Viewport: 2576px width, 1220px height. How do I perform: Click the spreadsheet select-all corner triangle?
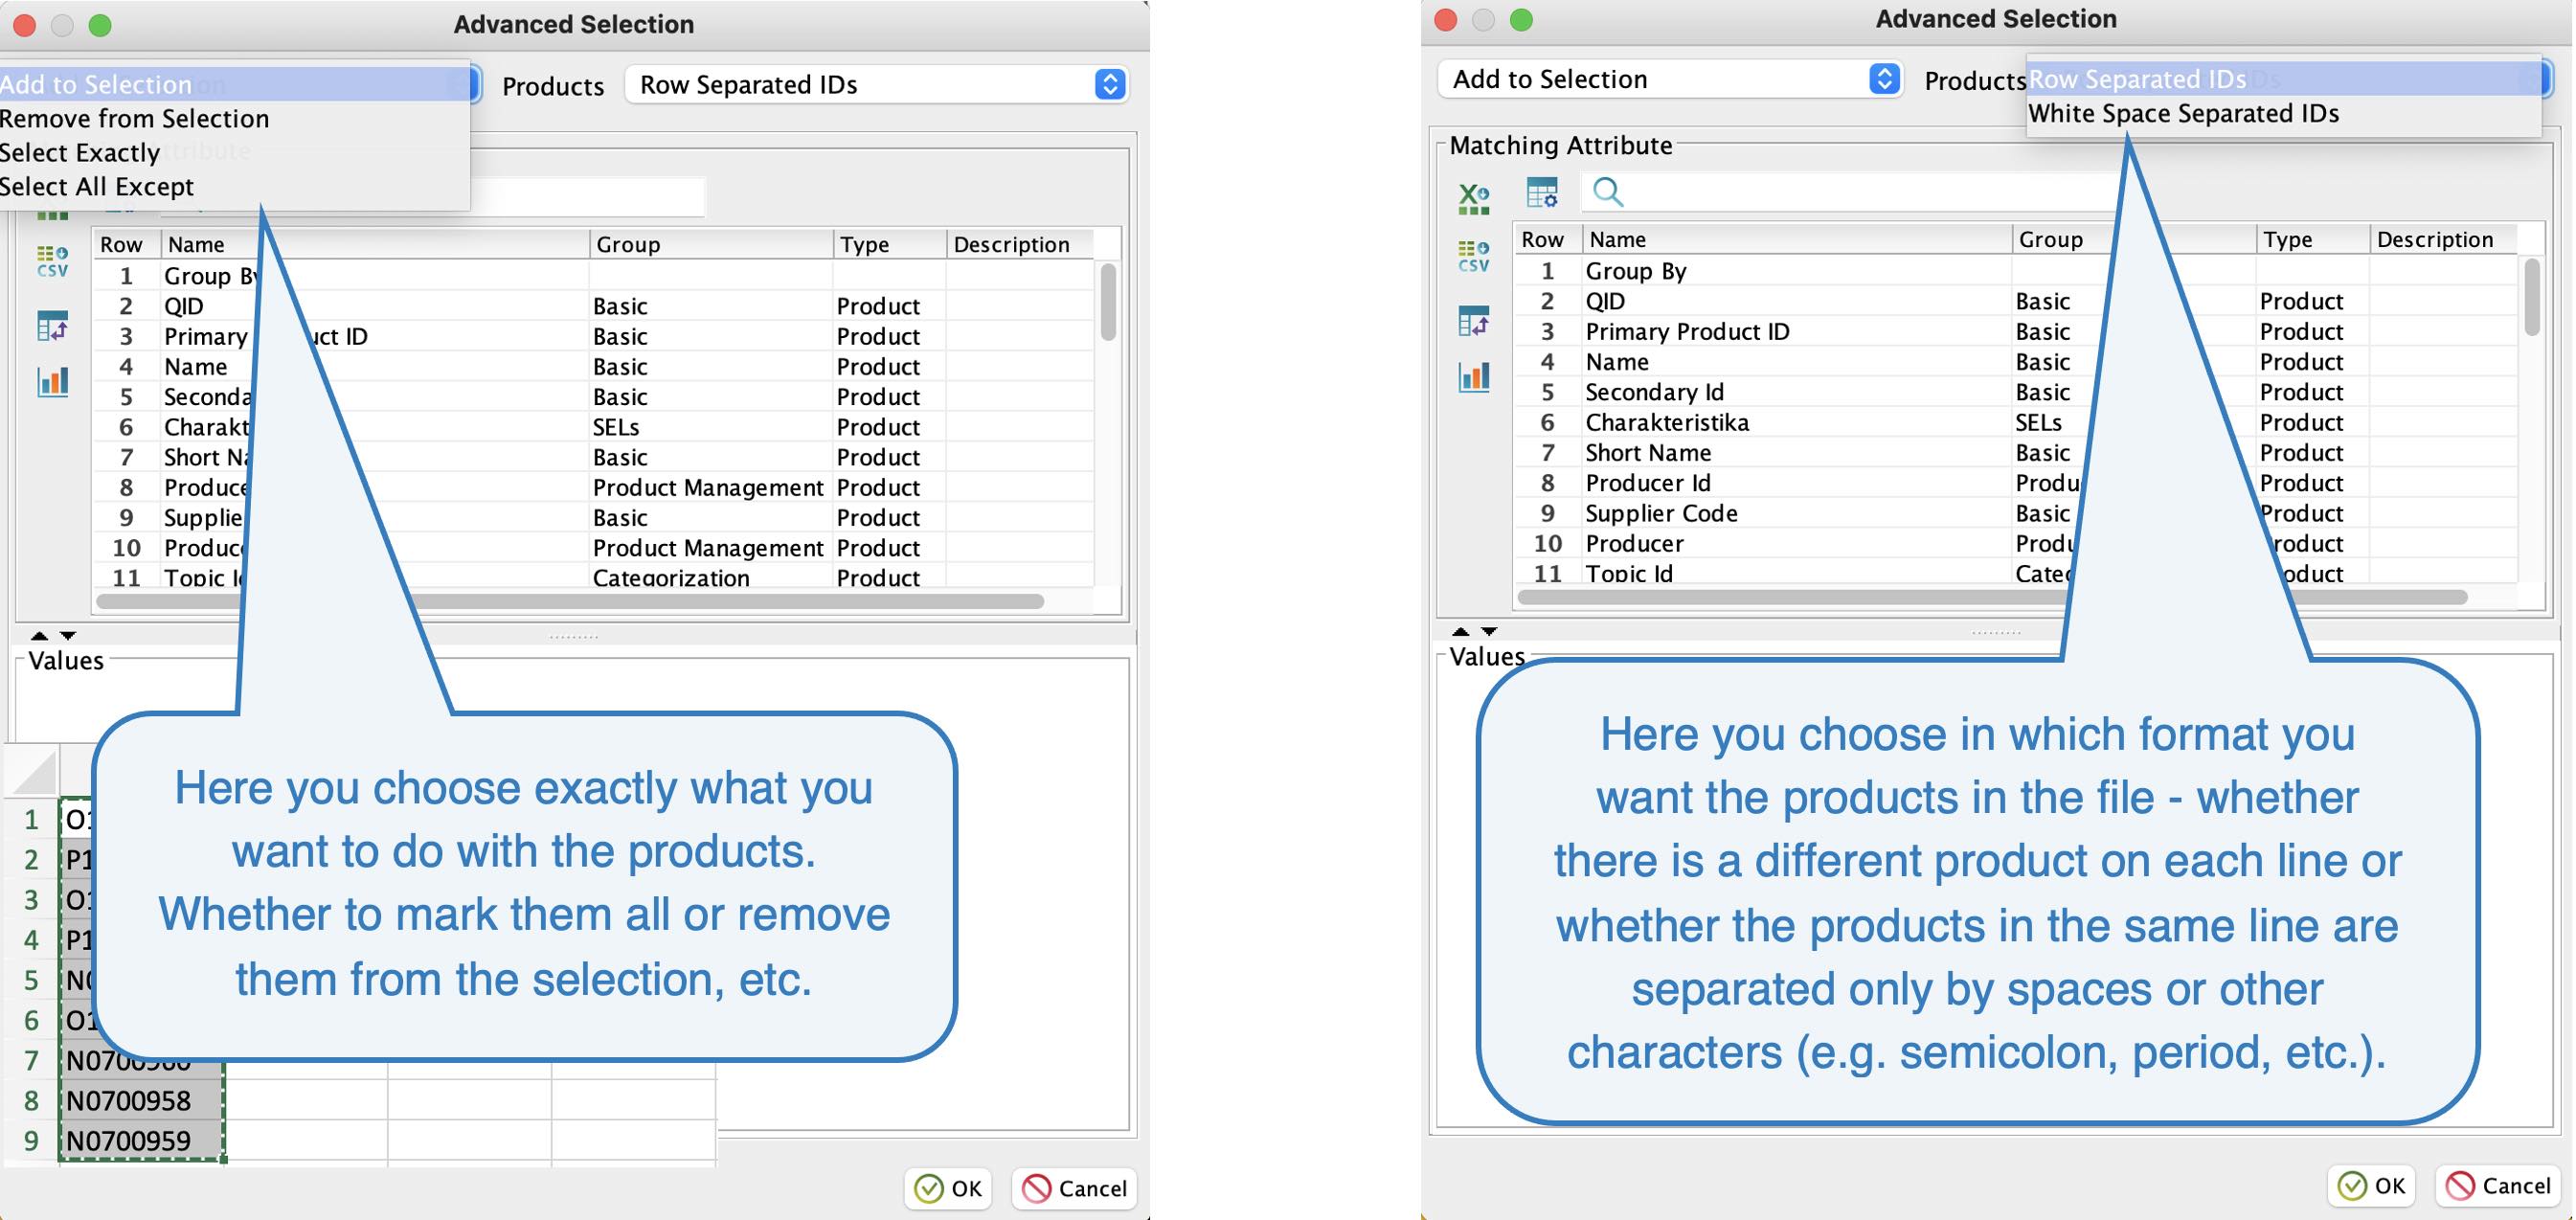coord(33,771)
